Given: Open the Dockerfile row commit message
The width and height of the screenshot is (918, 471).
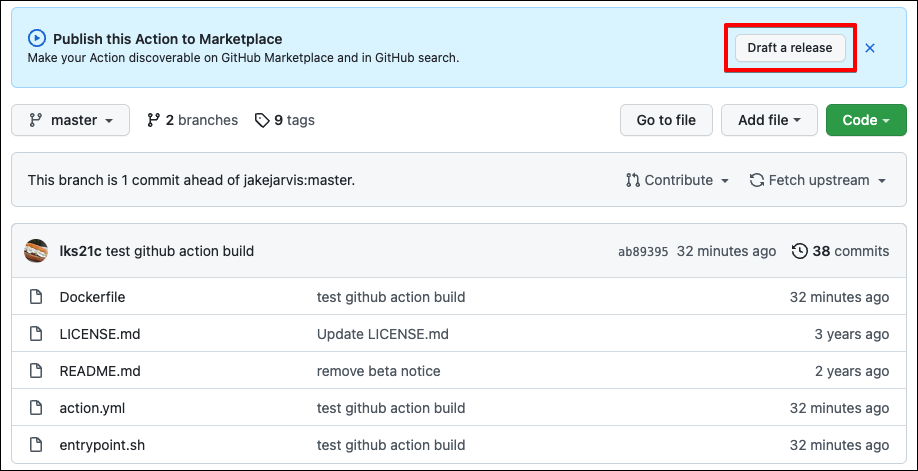Looking at the screenshot, I should coord(391,297).
